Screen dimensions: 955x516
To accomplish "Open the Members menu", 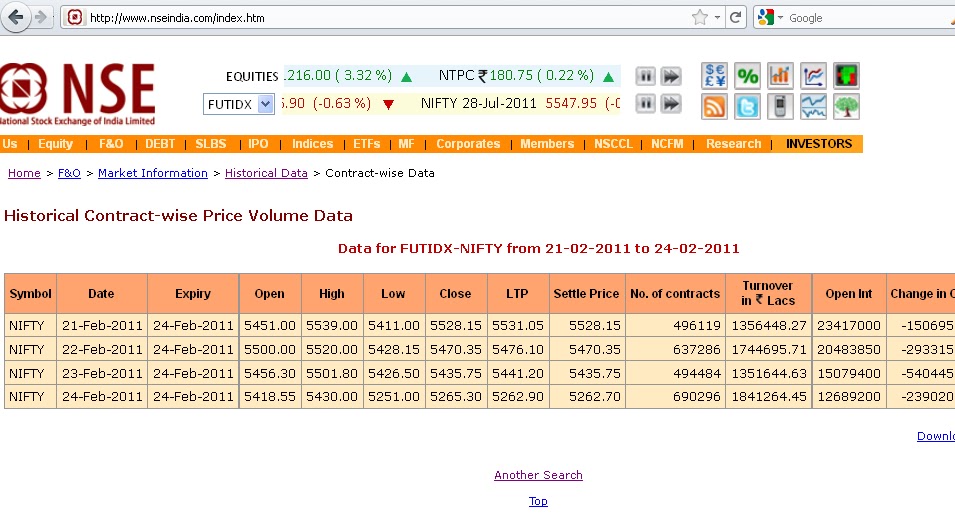I will [x=547, y=144].
